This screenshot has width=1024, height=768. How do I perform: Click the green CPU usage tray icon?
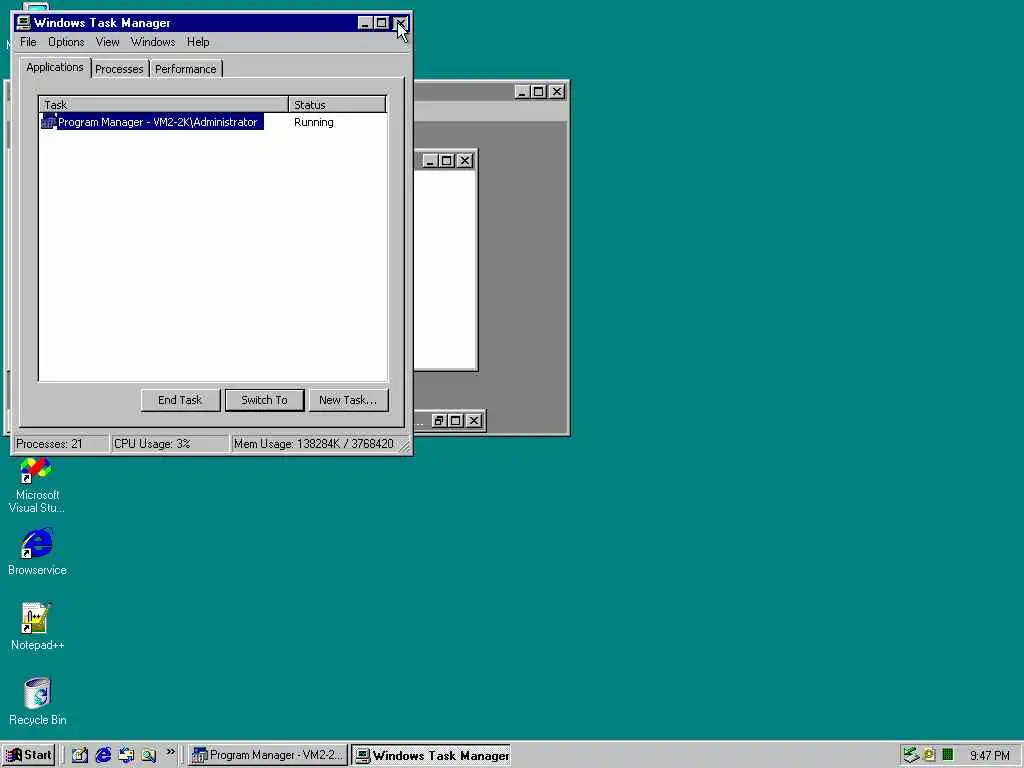tap(948, 755)
